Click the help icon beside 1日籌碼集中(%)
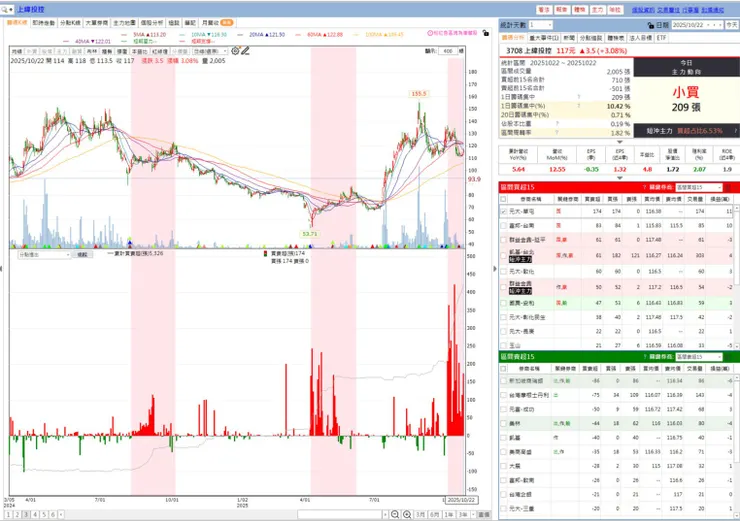 [x=579, y=106]
